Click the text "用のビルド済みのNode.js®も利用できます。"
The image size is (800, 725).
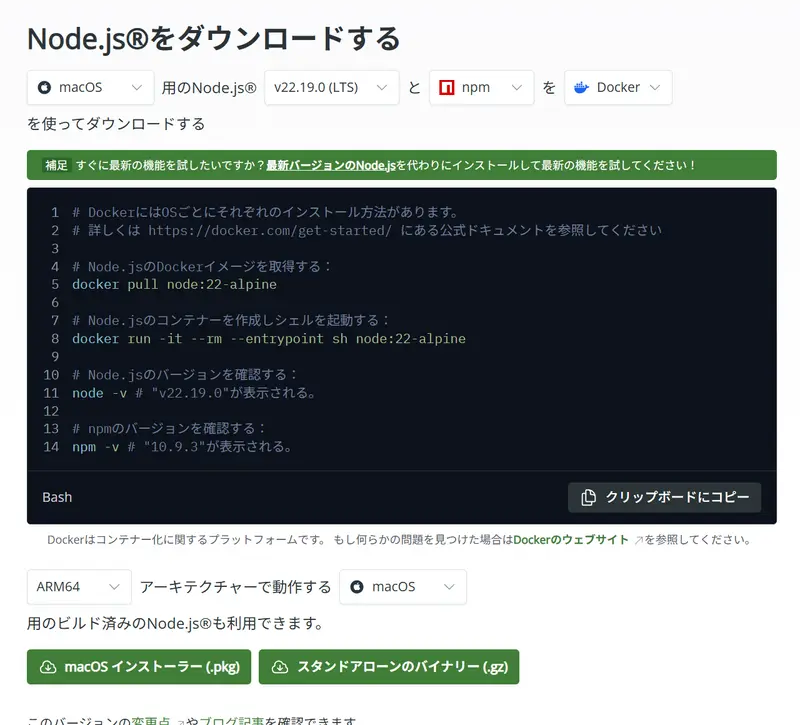coord(174,623)
